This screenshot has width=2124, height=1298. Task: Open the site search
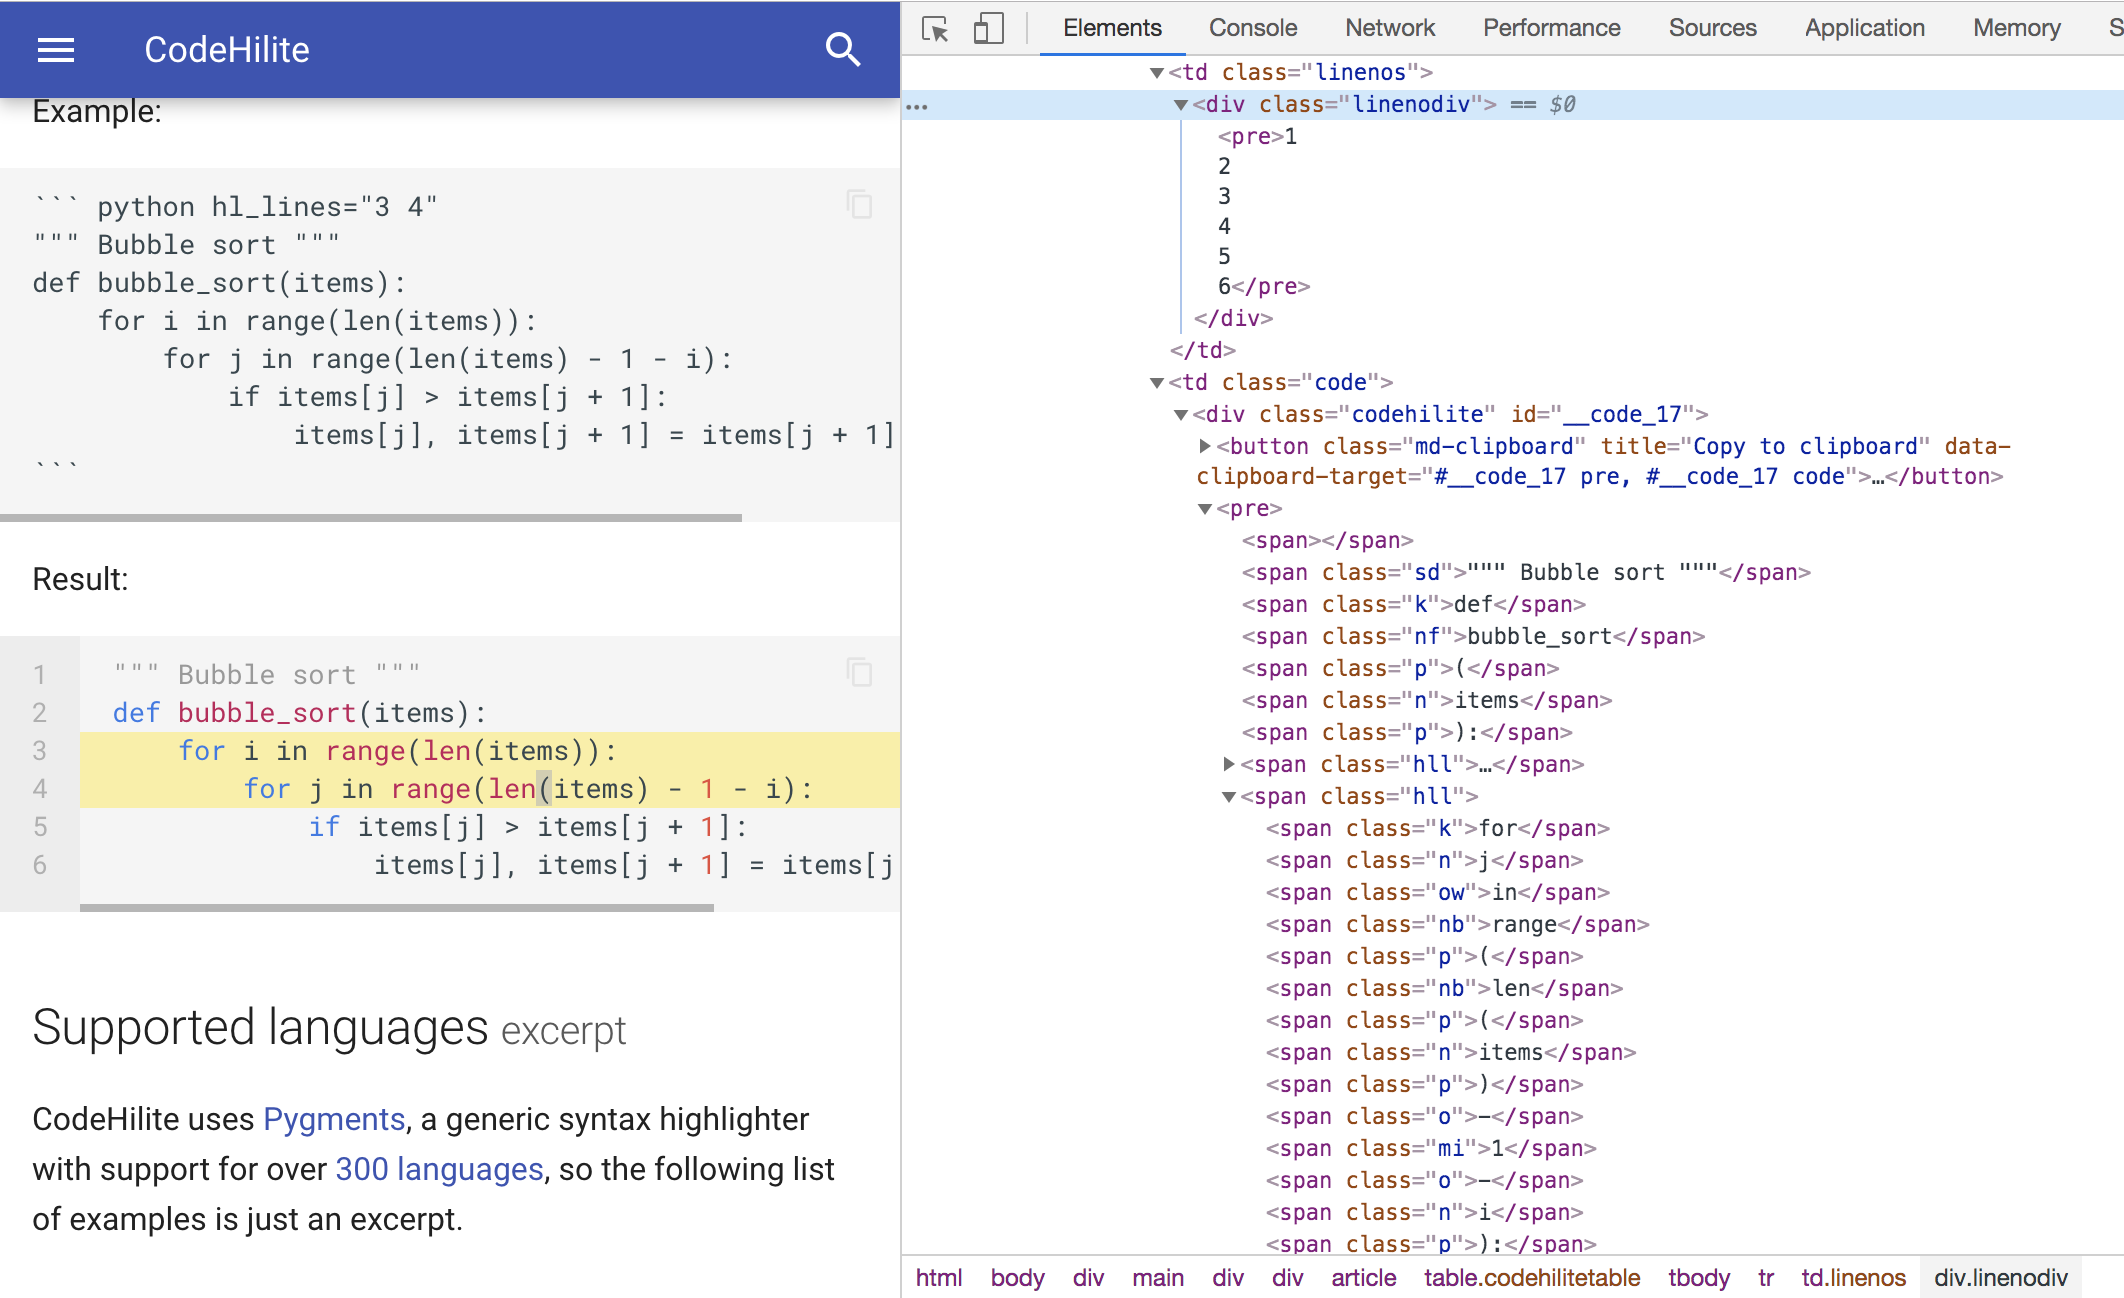843,50
